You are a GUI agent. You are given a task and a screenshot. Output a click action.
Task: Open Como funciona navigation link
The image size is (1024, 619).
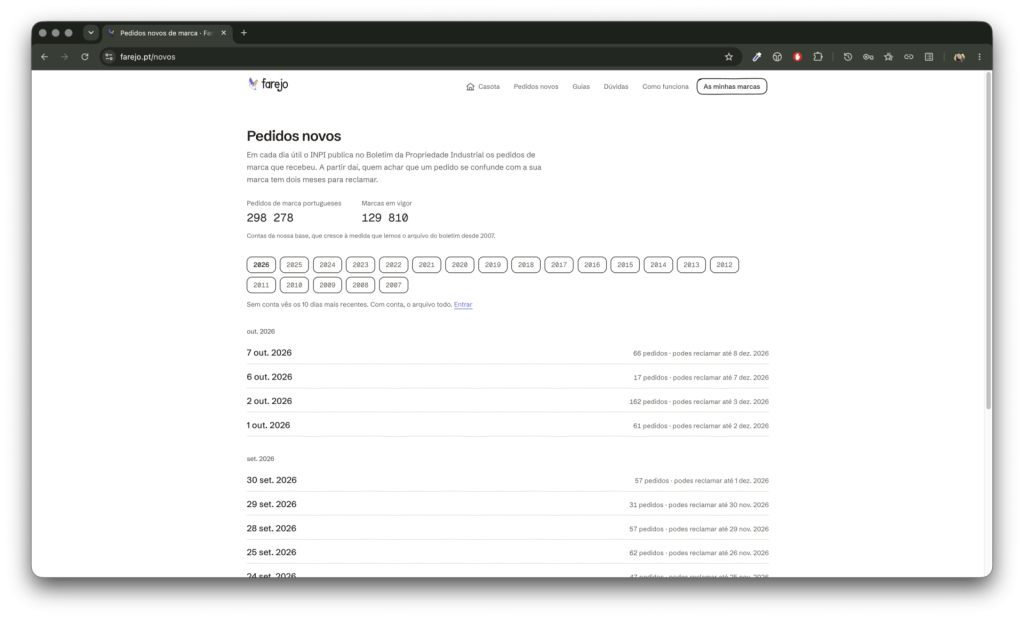665,86
